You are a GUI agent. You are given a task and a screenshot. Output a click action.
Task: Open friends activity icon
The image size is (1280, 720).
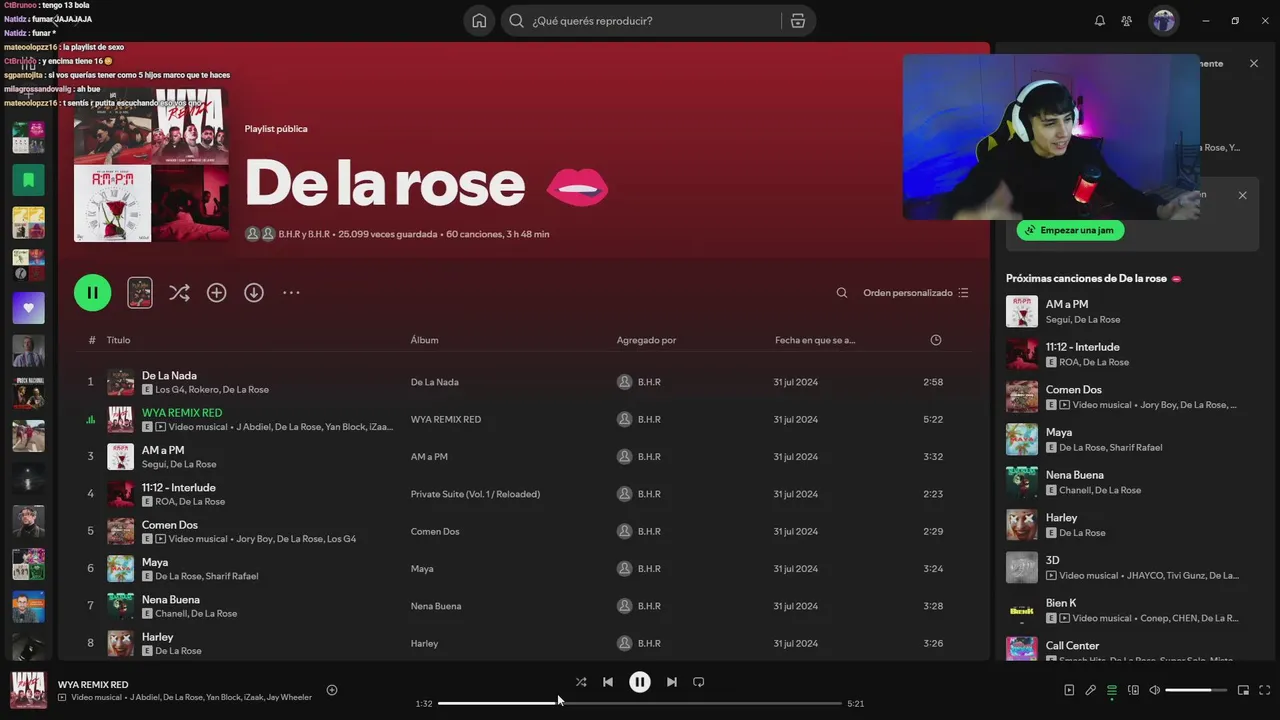pyautogui.click(x=1127, y=21)
